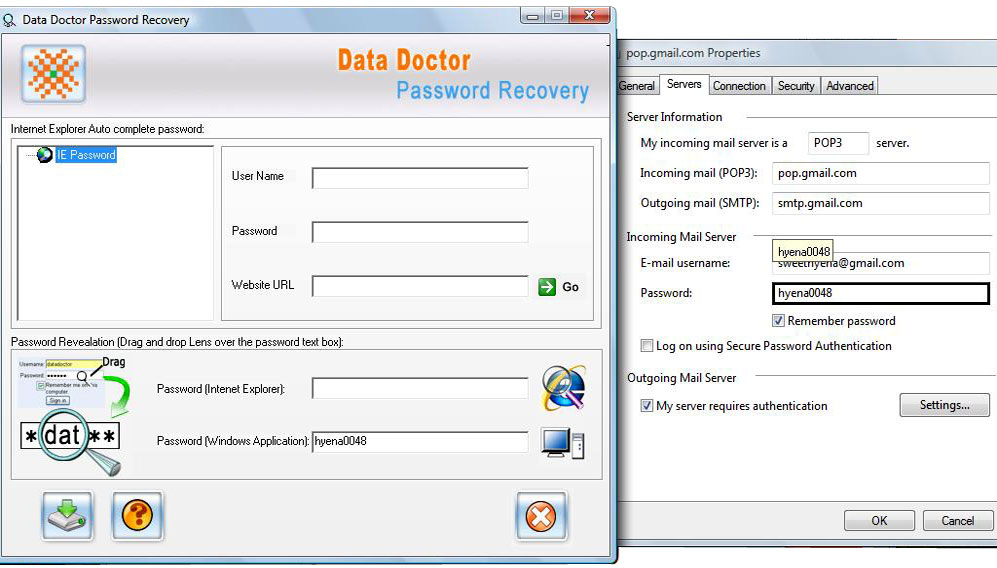Image resolution: width=997 pixels, height=568 pixels.
Task: Toggle the Remember password checkbox
Action: click(x=778, y=321)
